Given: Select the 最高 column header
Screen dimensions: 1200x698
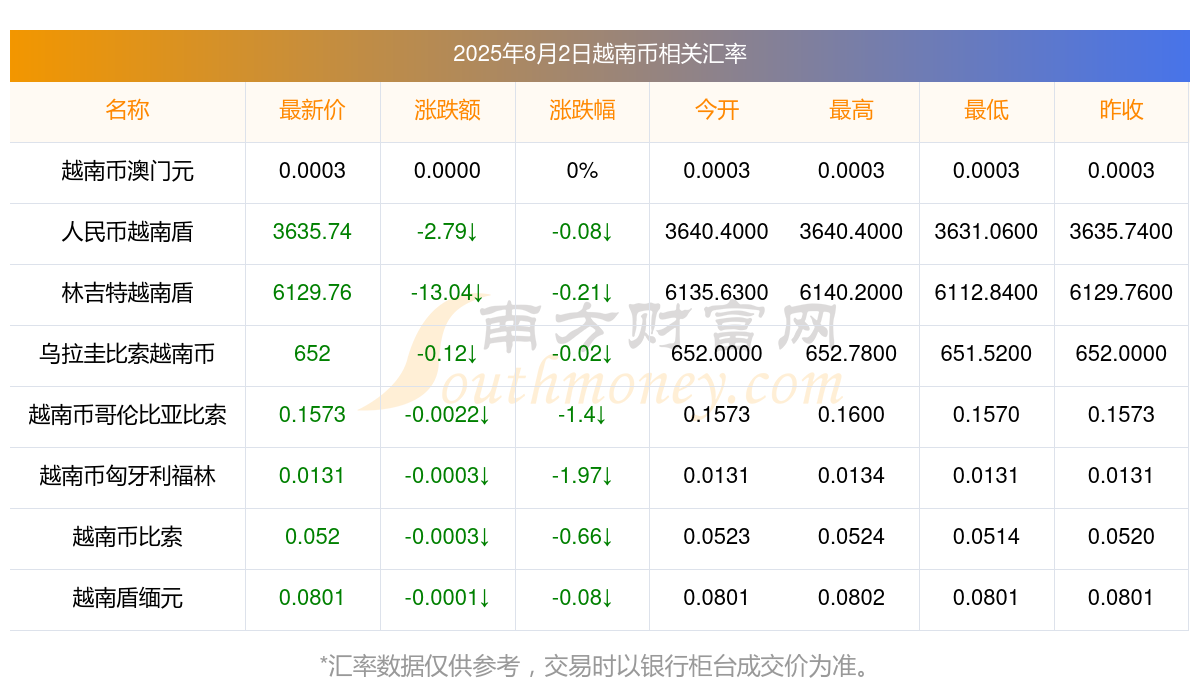Looking at the screenshot, I should tap(851, 110).
